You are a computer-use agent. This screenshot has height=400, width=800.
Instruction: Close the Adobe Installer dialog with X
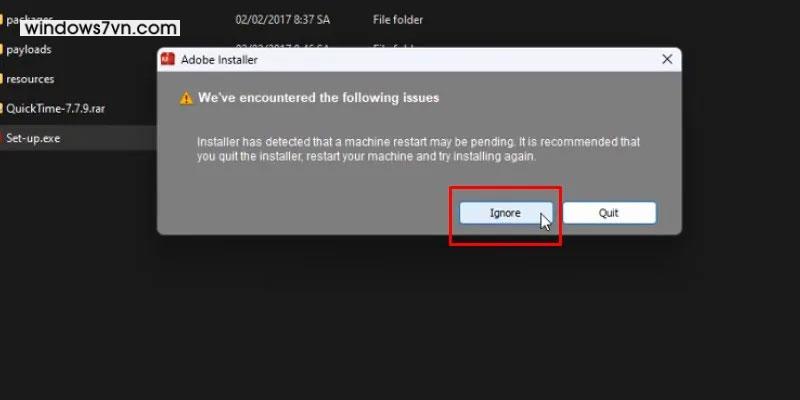click(667, 59)
